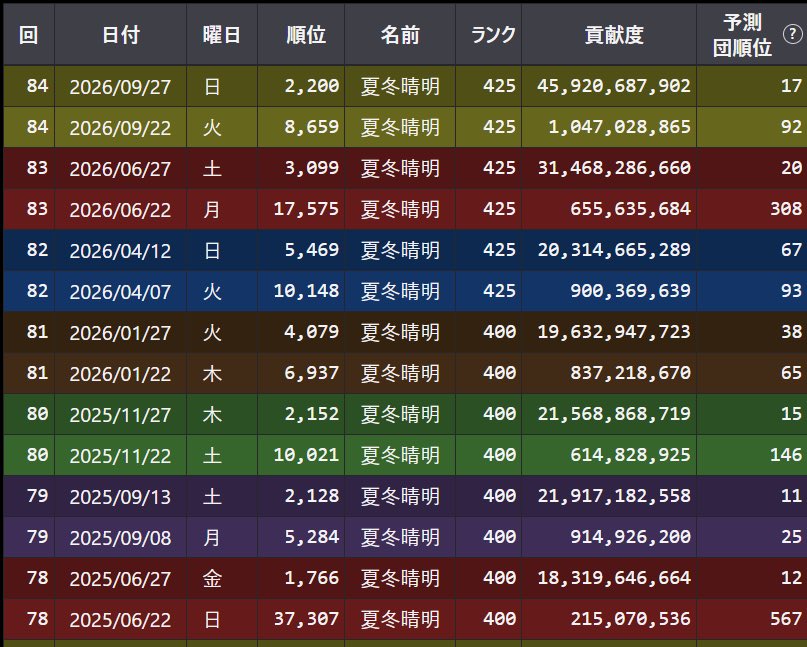Sort by the 予測団順位 column header
Image resolution: width=807 pixels, height=647 pixels.
point(742,35)
